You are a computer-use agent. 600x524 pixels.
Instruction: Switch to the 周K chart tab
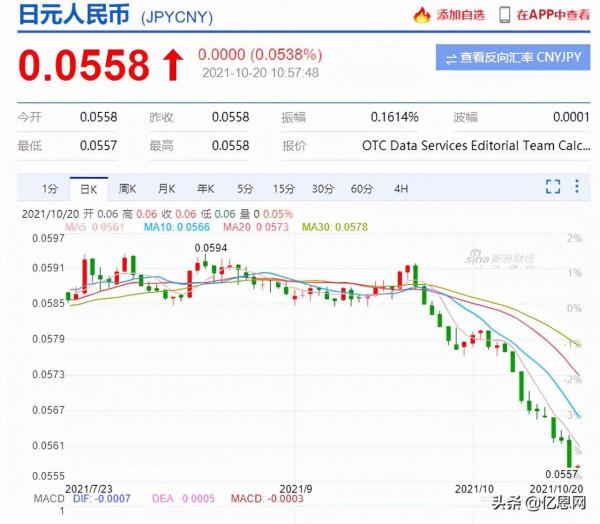[127, 189]
